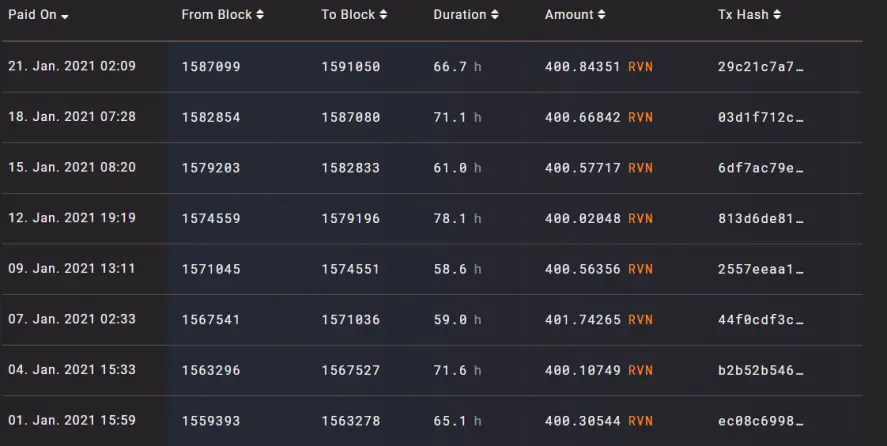
Task: Click the 71.1 h duration cell
Action: click(x=458, y=117)
